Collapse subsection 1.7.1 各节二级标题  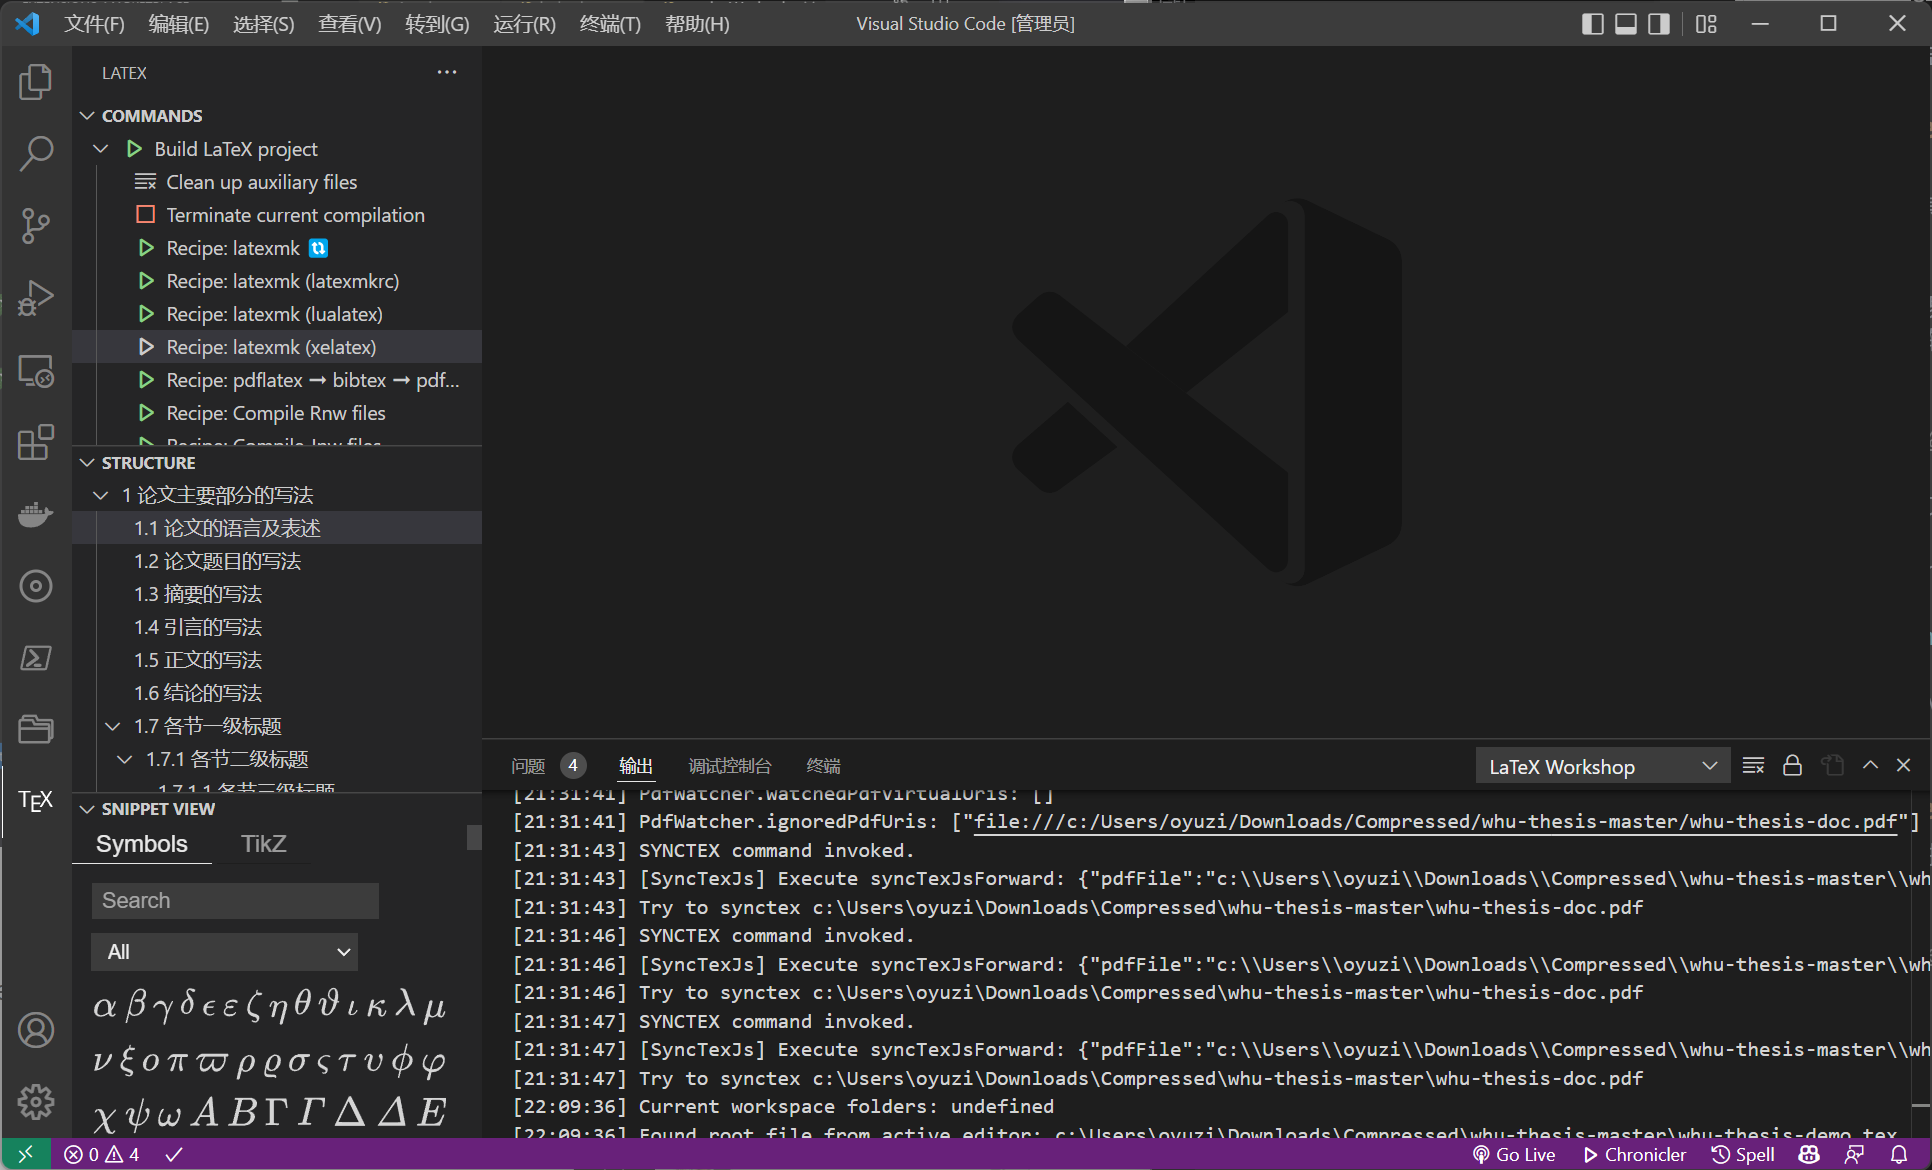point(125,759)
